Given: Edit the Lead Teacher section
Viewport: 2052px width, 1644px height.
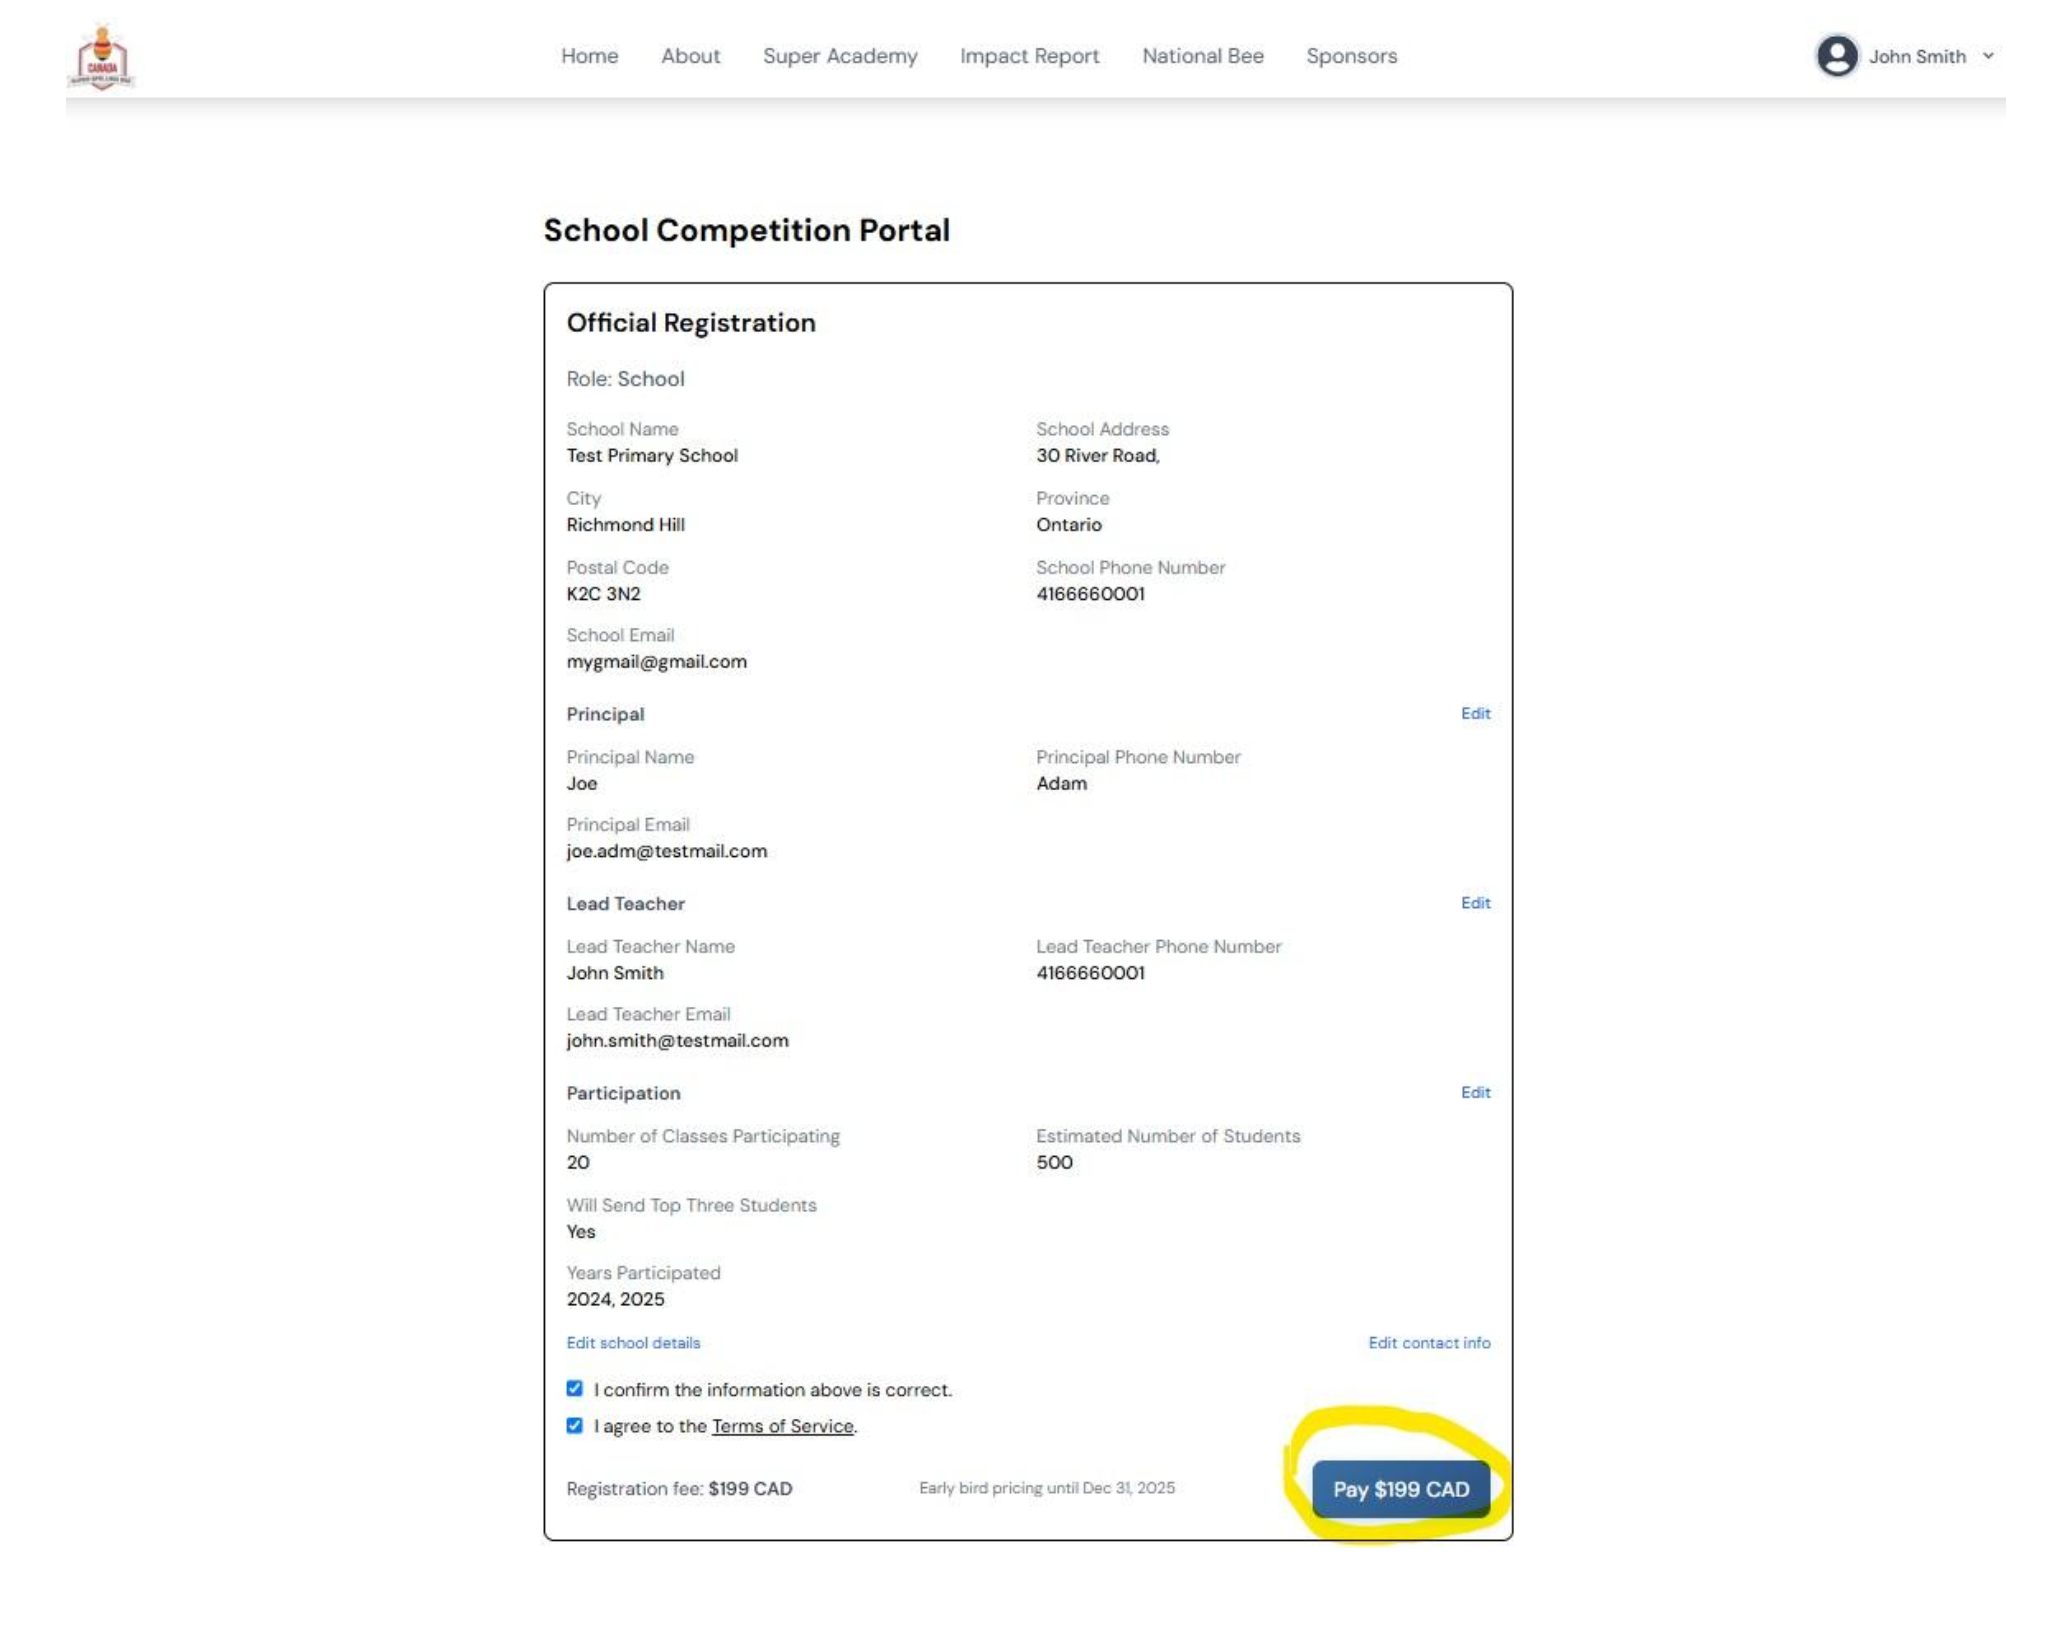Looking at the screenshot, I should click(x=1476, y=903).
